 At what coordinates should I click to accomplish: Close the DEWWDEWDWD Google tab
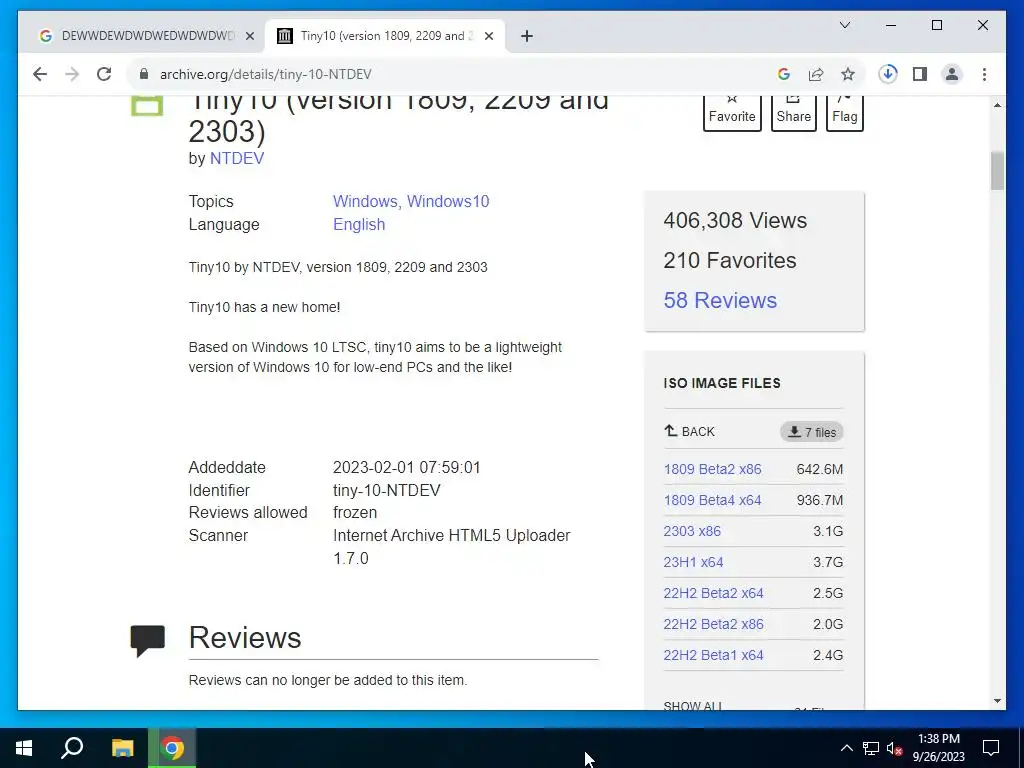[249, 36]
